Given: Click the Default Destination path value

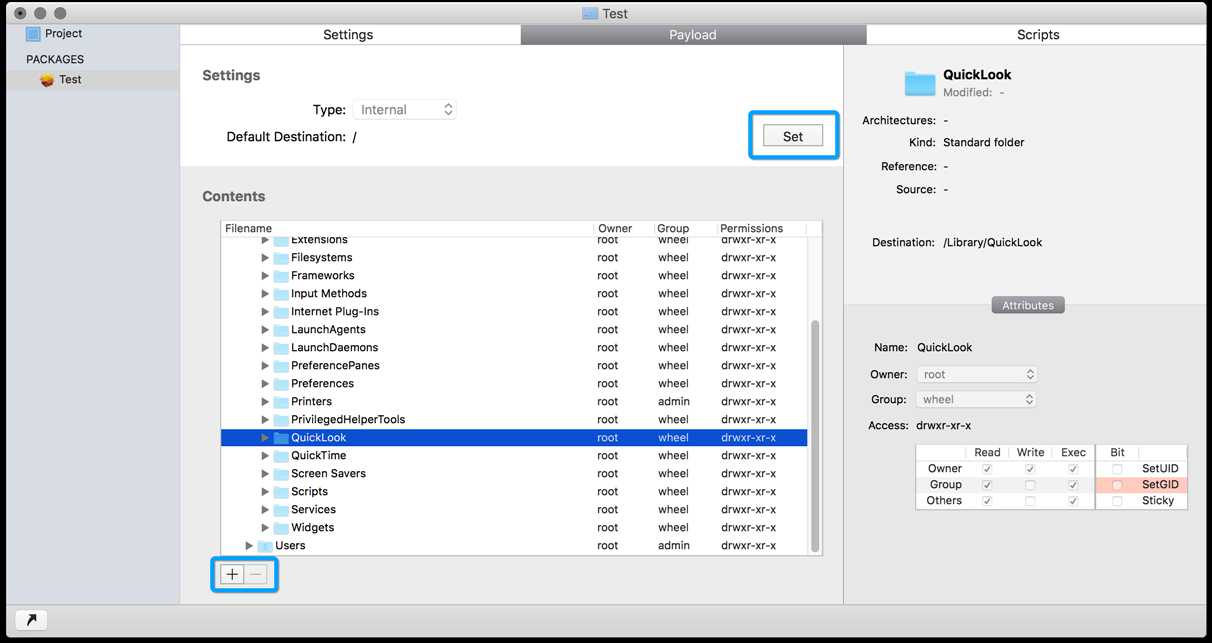Looking at the screenshot, I should coord(354,137).
